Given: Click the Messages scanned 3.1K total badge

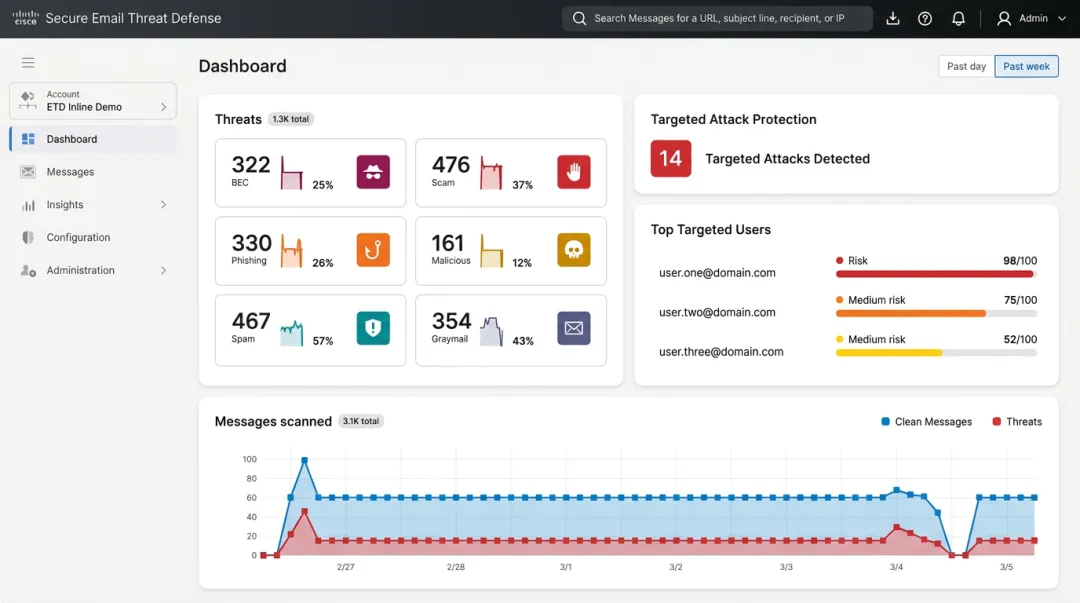Looking at the screenshot, I should click(x=361, y=421).
